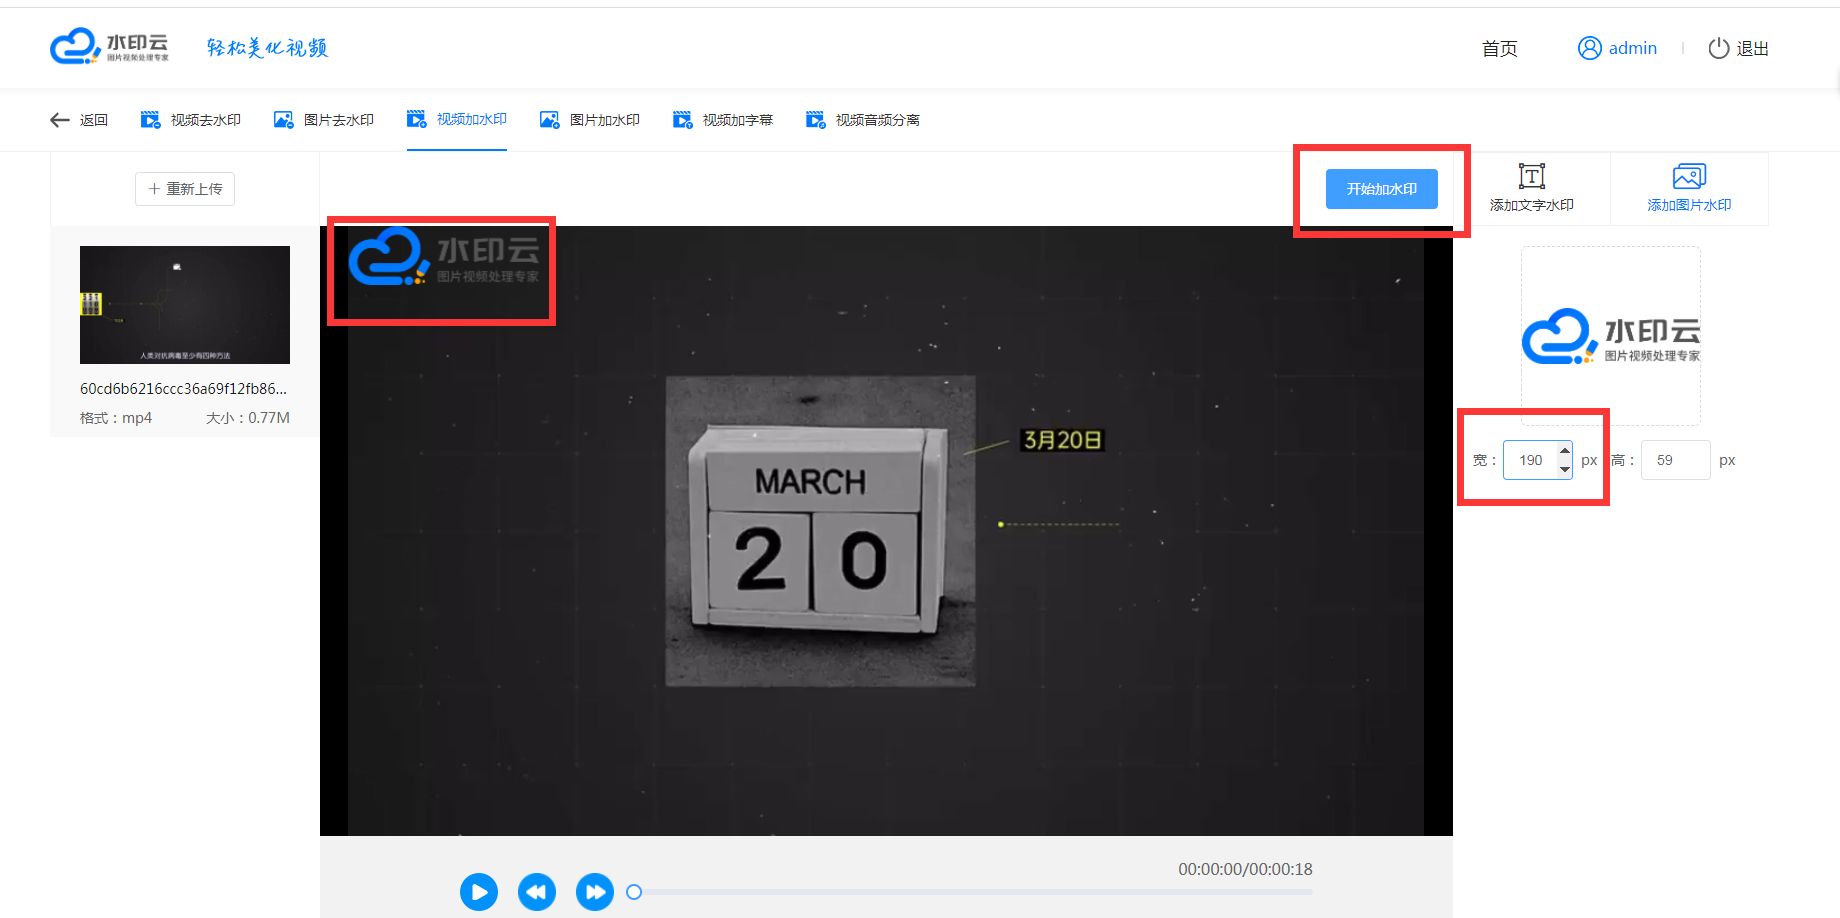Click the logout power icon
1840x918 pixels.
[1718, 48]
